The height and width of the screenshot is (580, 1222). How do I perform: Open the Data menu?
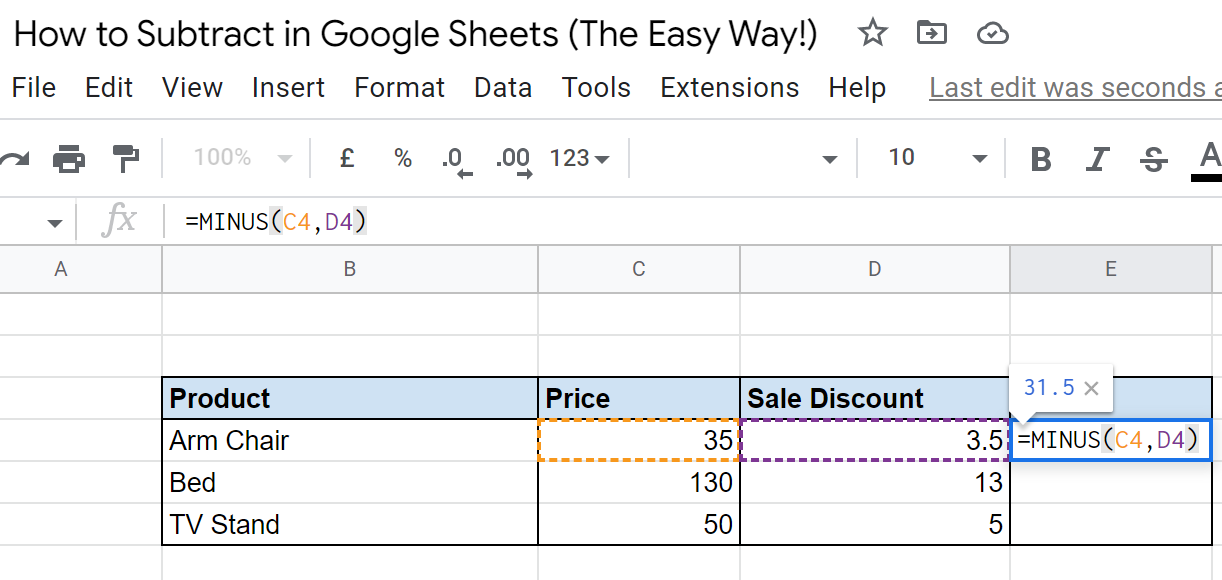pos(503,88)
